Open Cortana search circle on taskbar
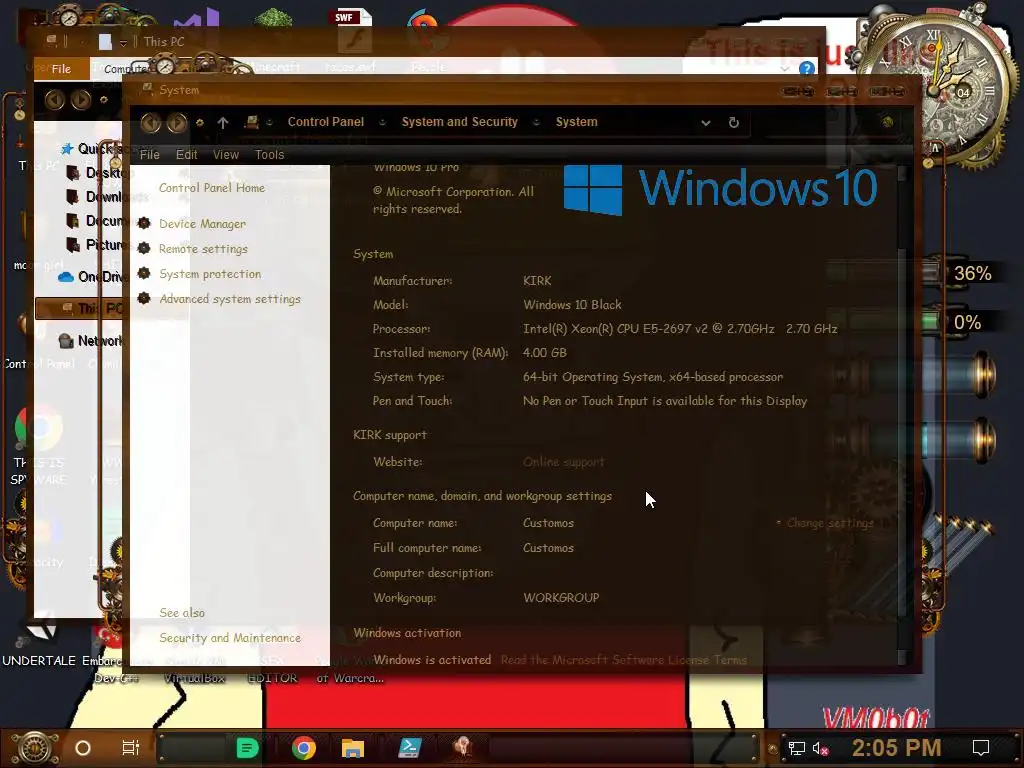This screenshot has width=1024, height=768. click(x=83, y=748)
